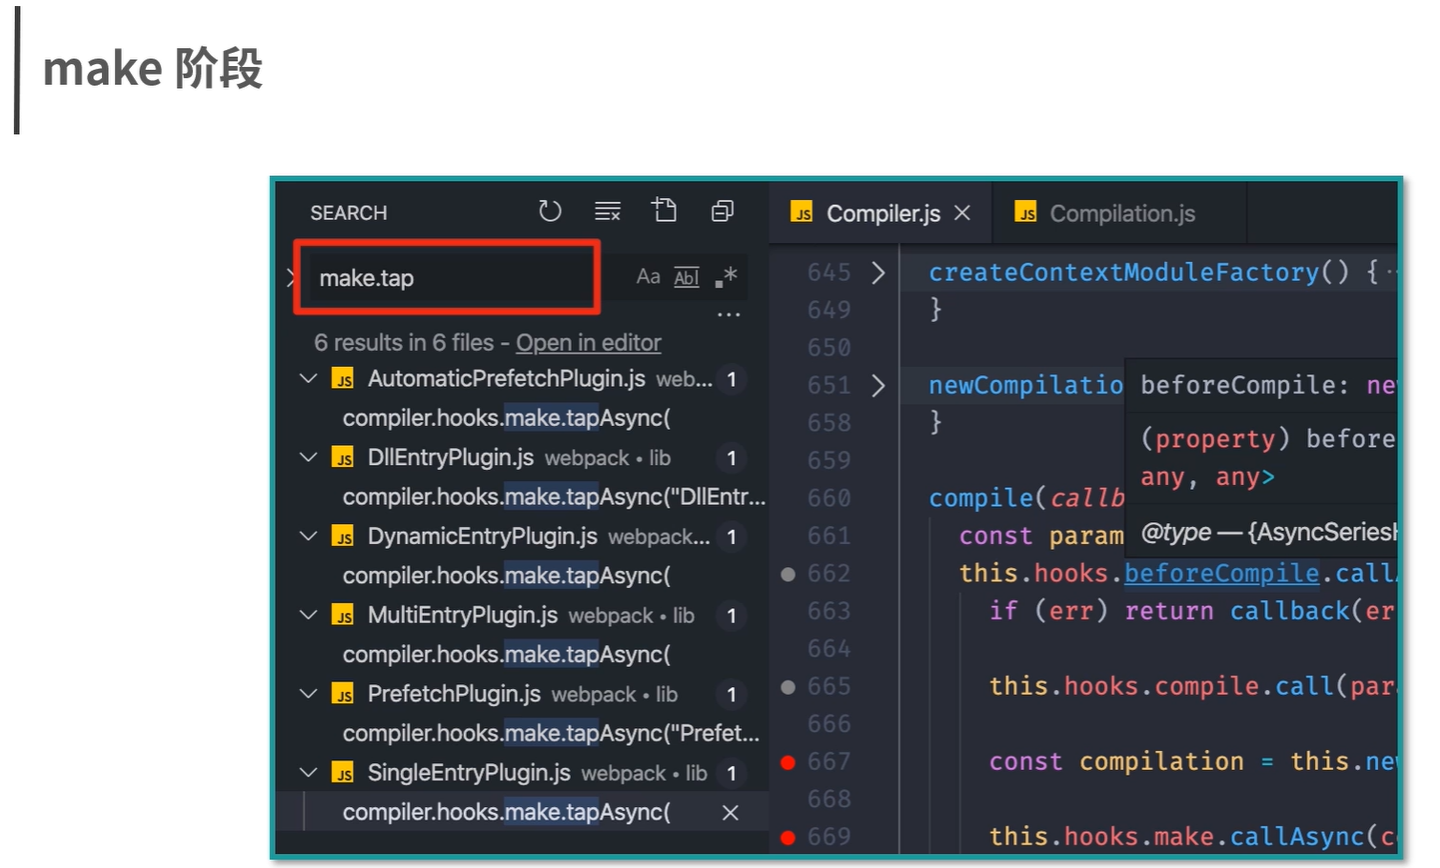Toggle disabled breakpoint on line 662

tap(788, 574)
